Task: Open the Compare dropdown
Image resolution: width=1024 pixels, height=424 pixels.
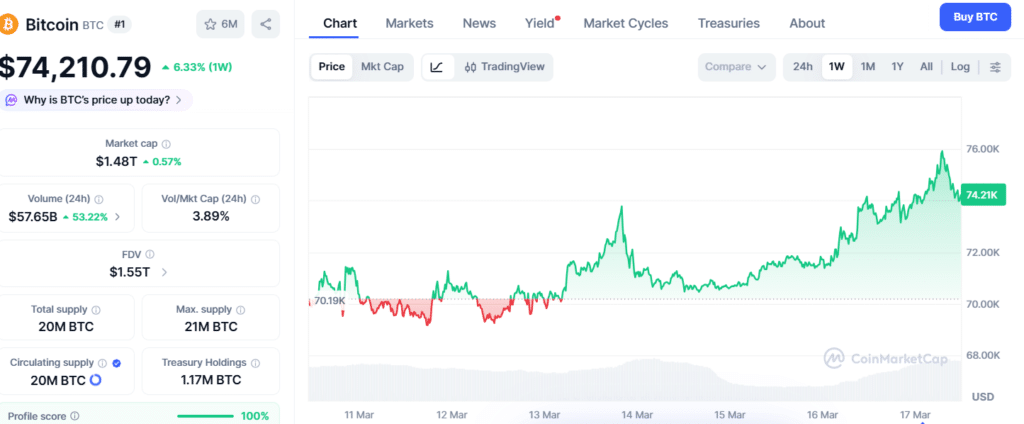Action: coord(736,67)
